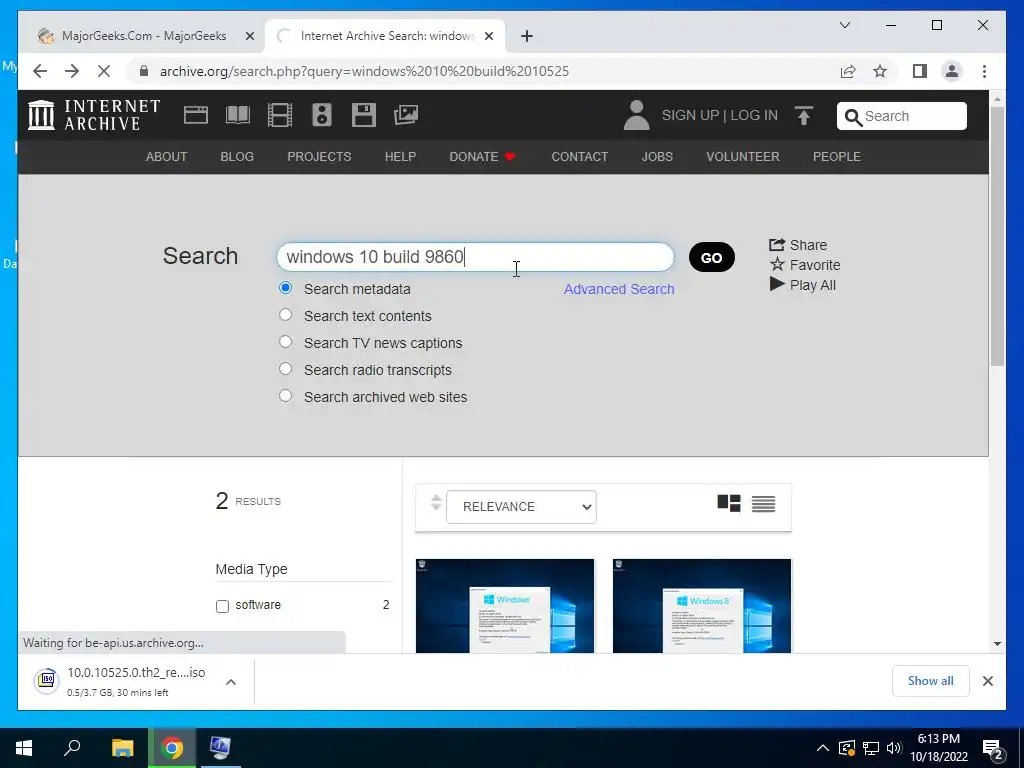Open the VOLUNTEER menu item

point(743,157)
